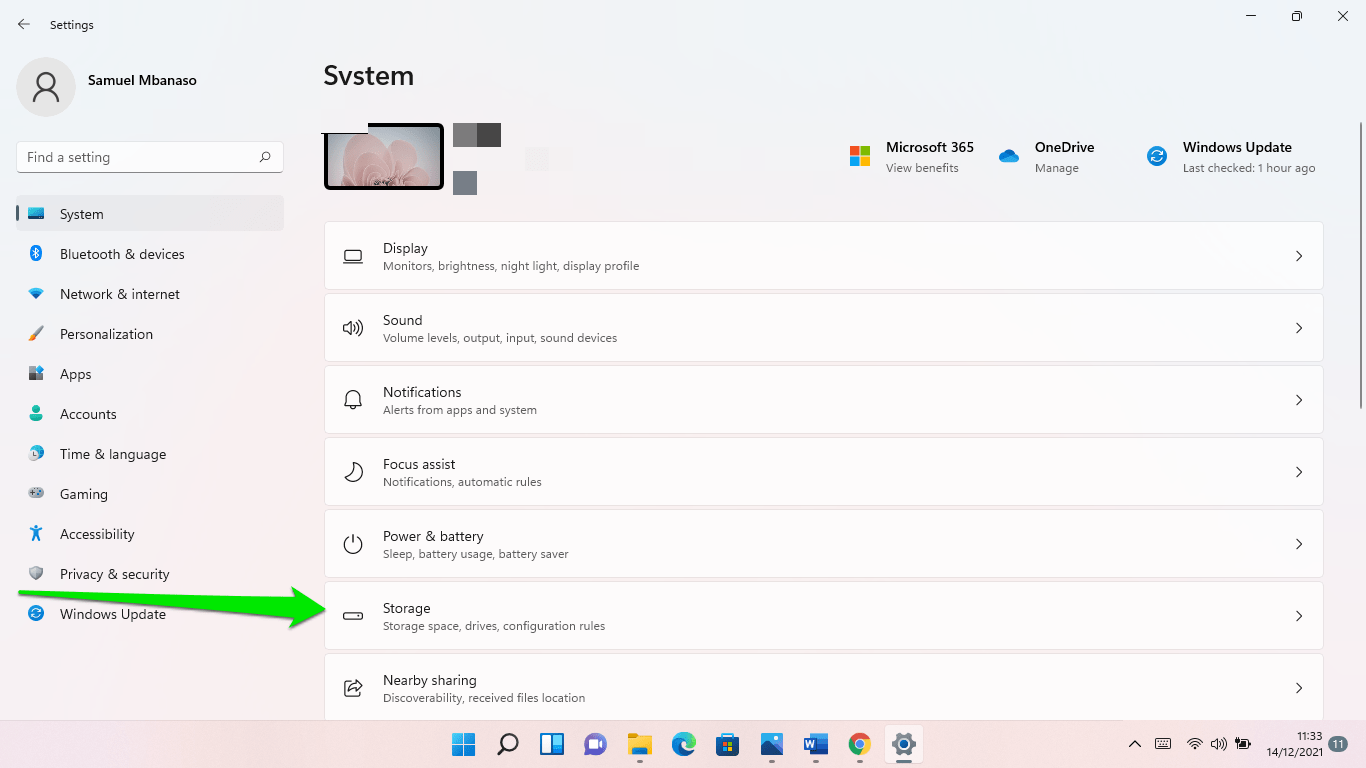Click the Settings vertical scrollbar
Image resolution: width=1366 pixels, height=768 pixels.
[x=1360, y=265]
